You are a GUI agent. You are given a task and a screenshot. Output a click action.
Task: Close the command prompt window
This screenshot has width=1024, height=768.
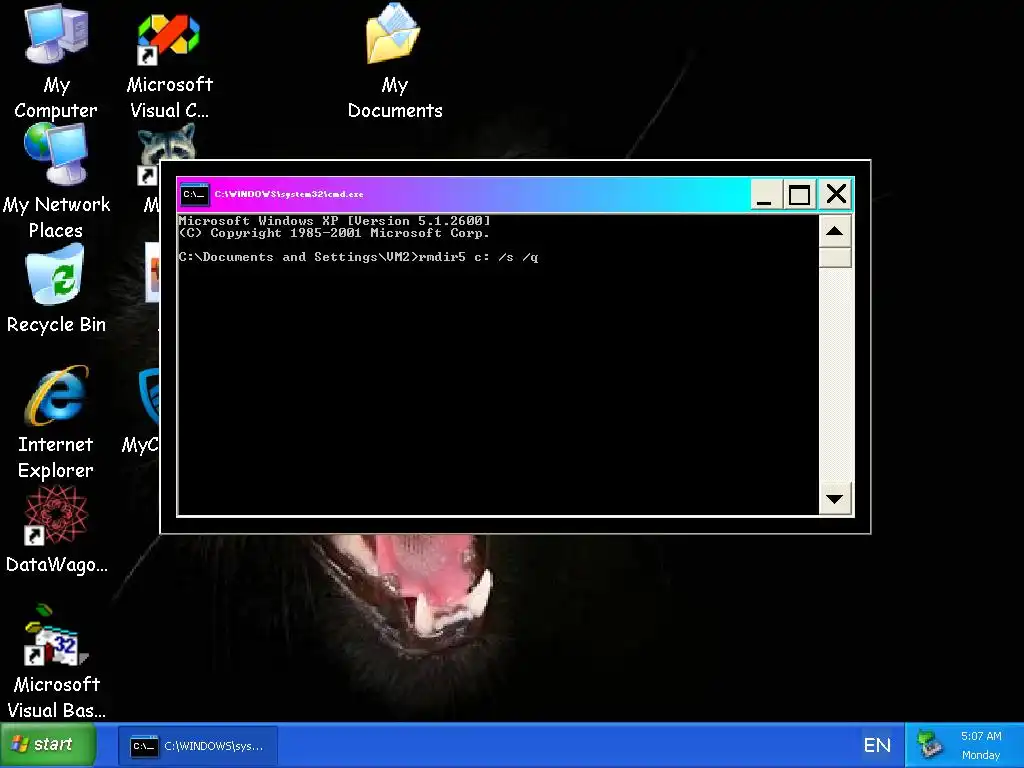coord(836,195)
